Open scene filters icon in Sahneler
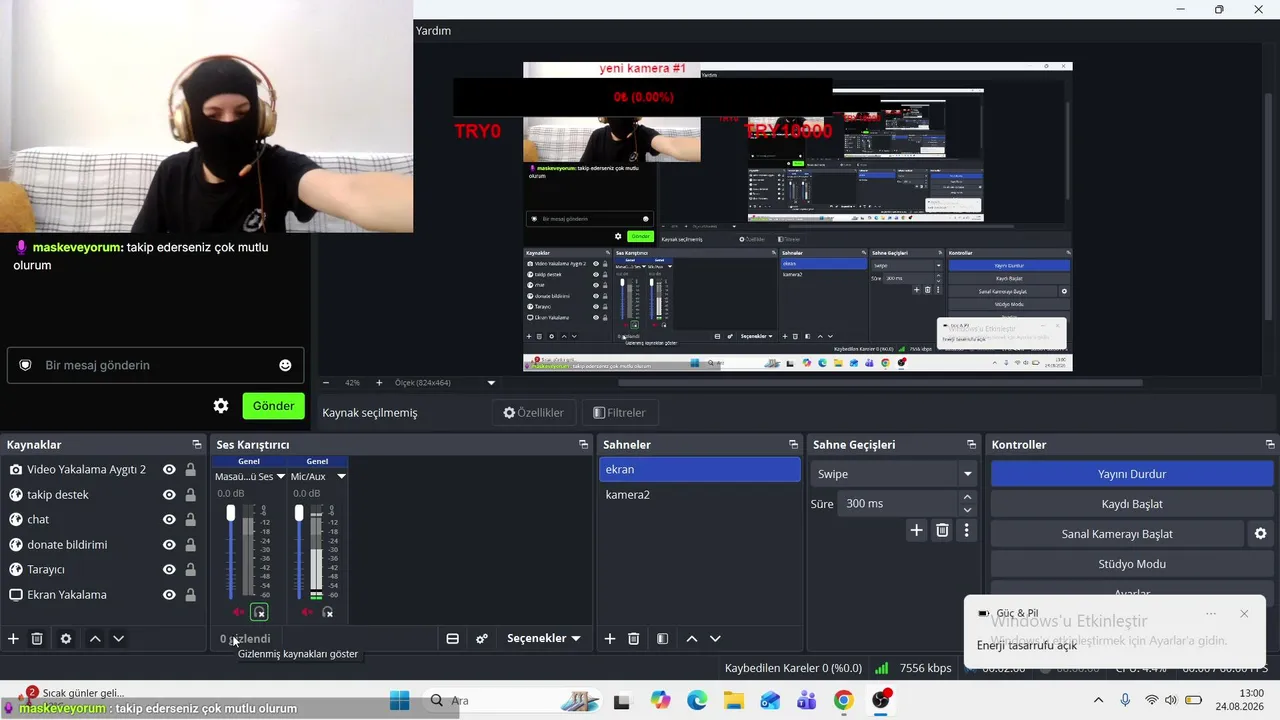This screenshot has width=1280, height=720. (662, 639)
